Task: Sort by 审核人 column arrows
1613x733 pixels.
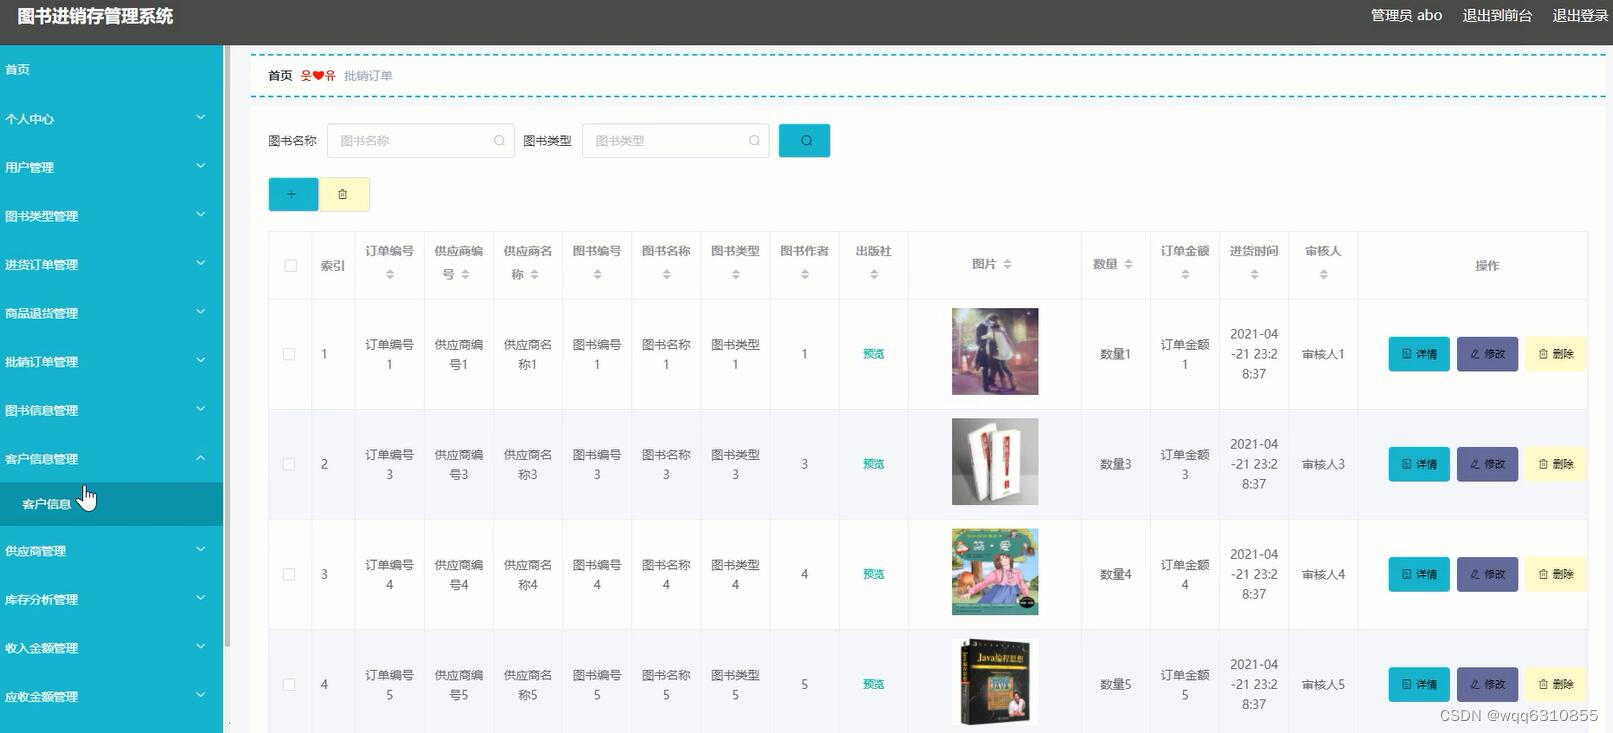Action: (x=1323, y=274)
